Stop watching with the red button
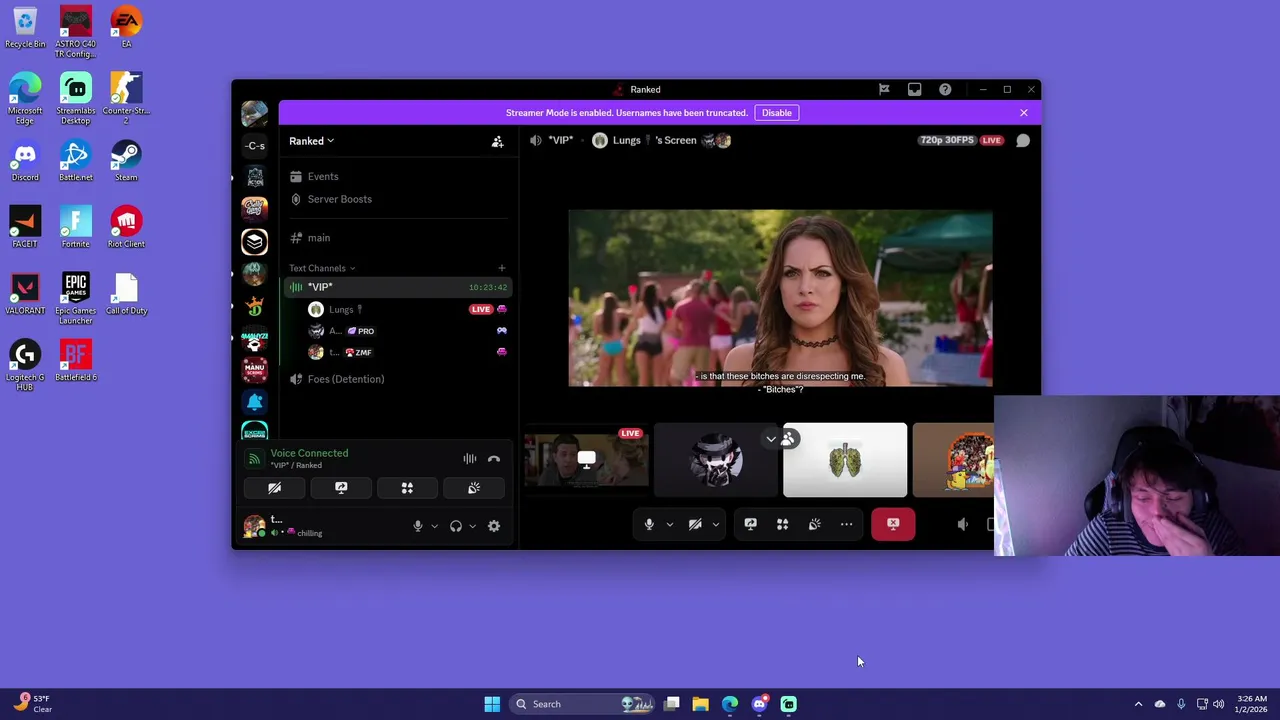This screenshot has width=1280, height=720. click(893, 524)
